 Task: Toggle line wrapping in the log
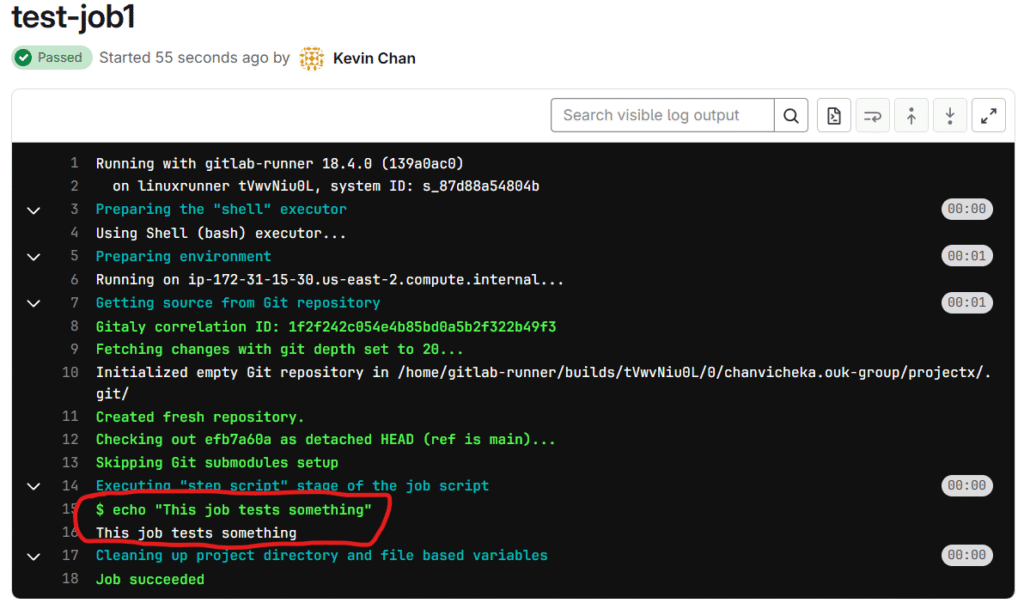[x=872, y=116]
